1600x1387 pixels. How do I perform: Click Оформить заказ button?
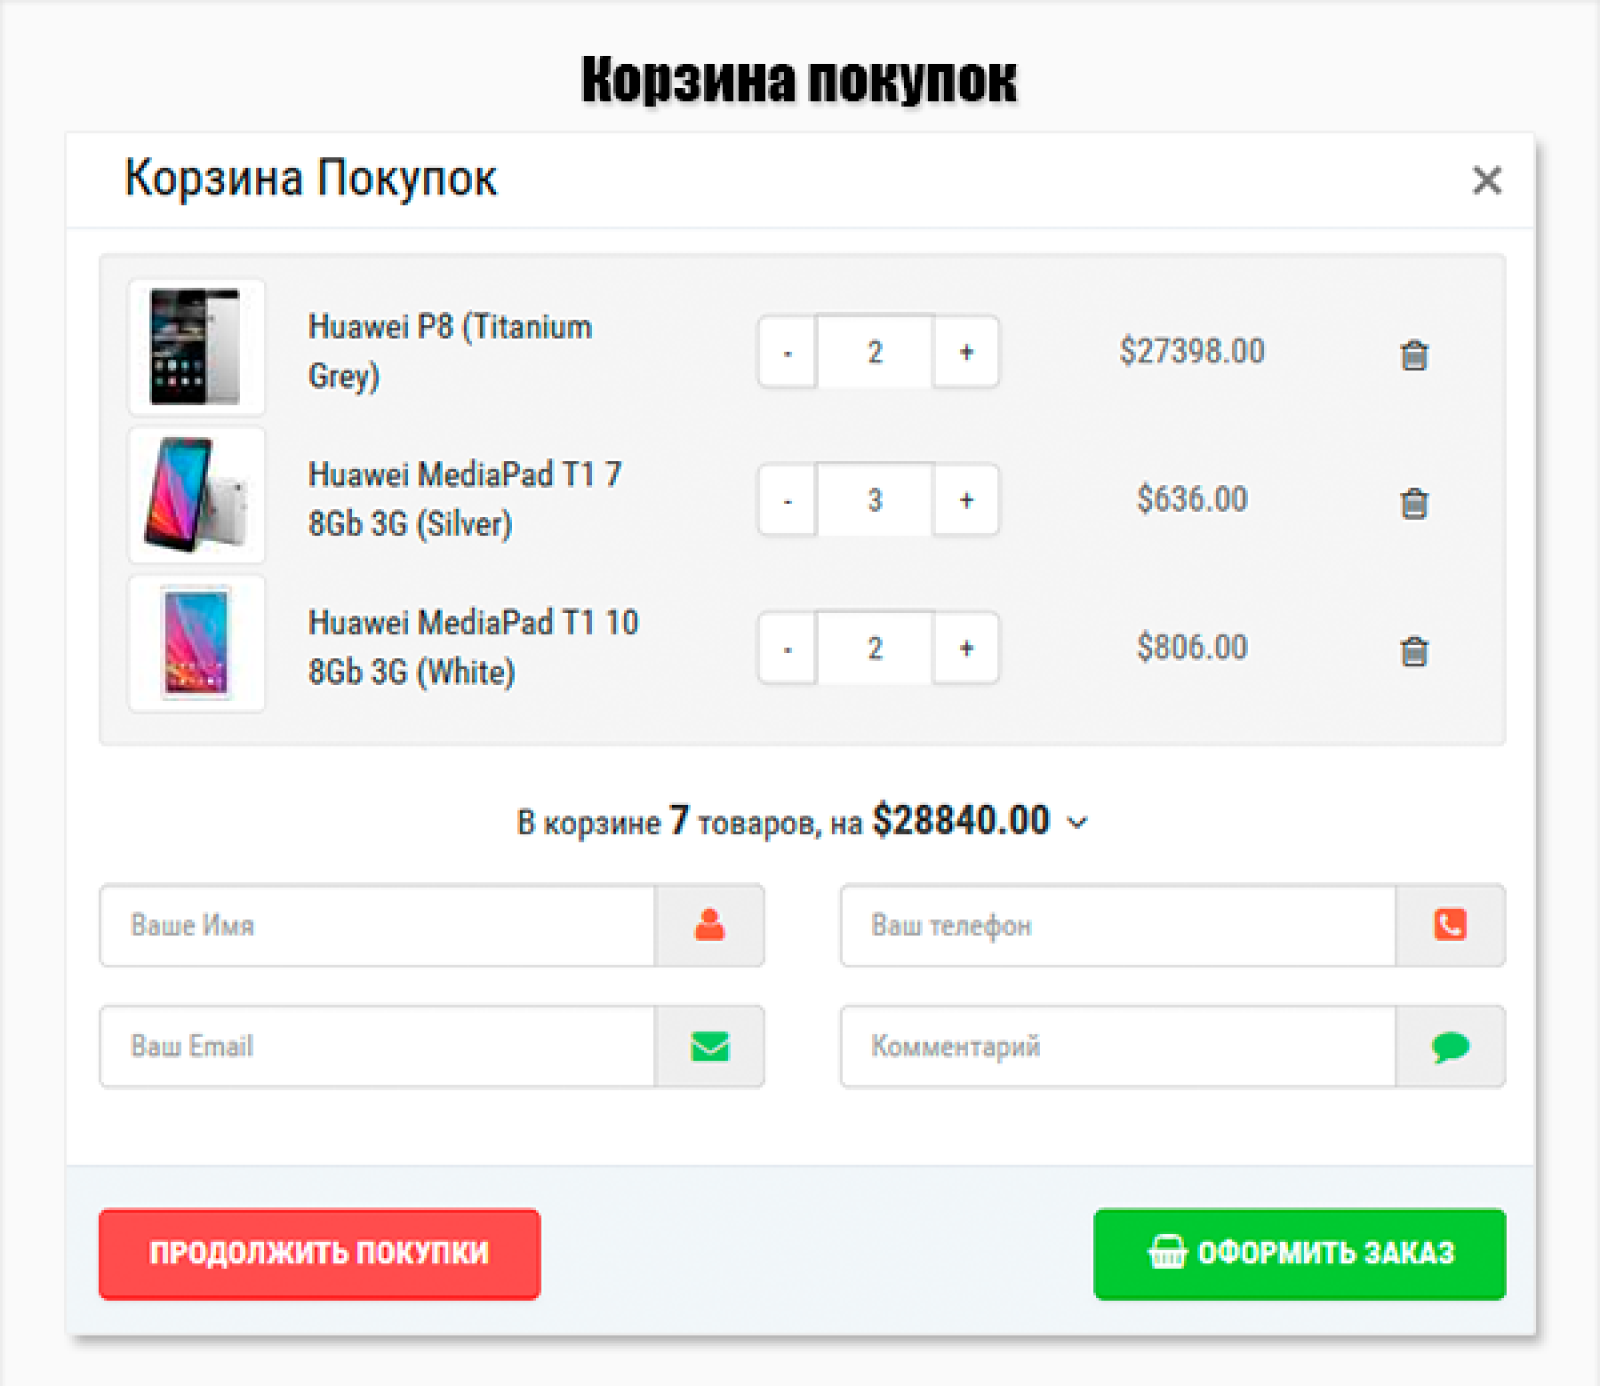pos(1300,1254)
